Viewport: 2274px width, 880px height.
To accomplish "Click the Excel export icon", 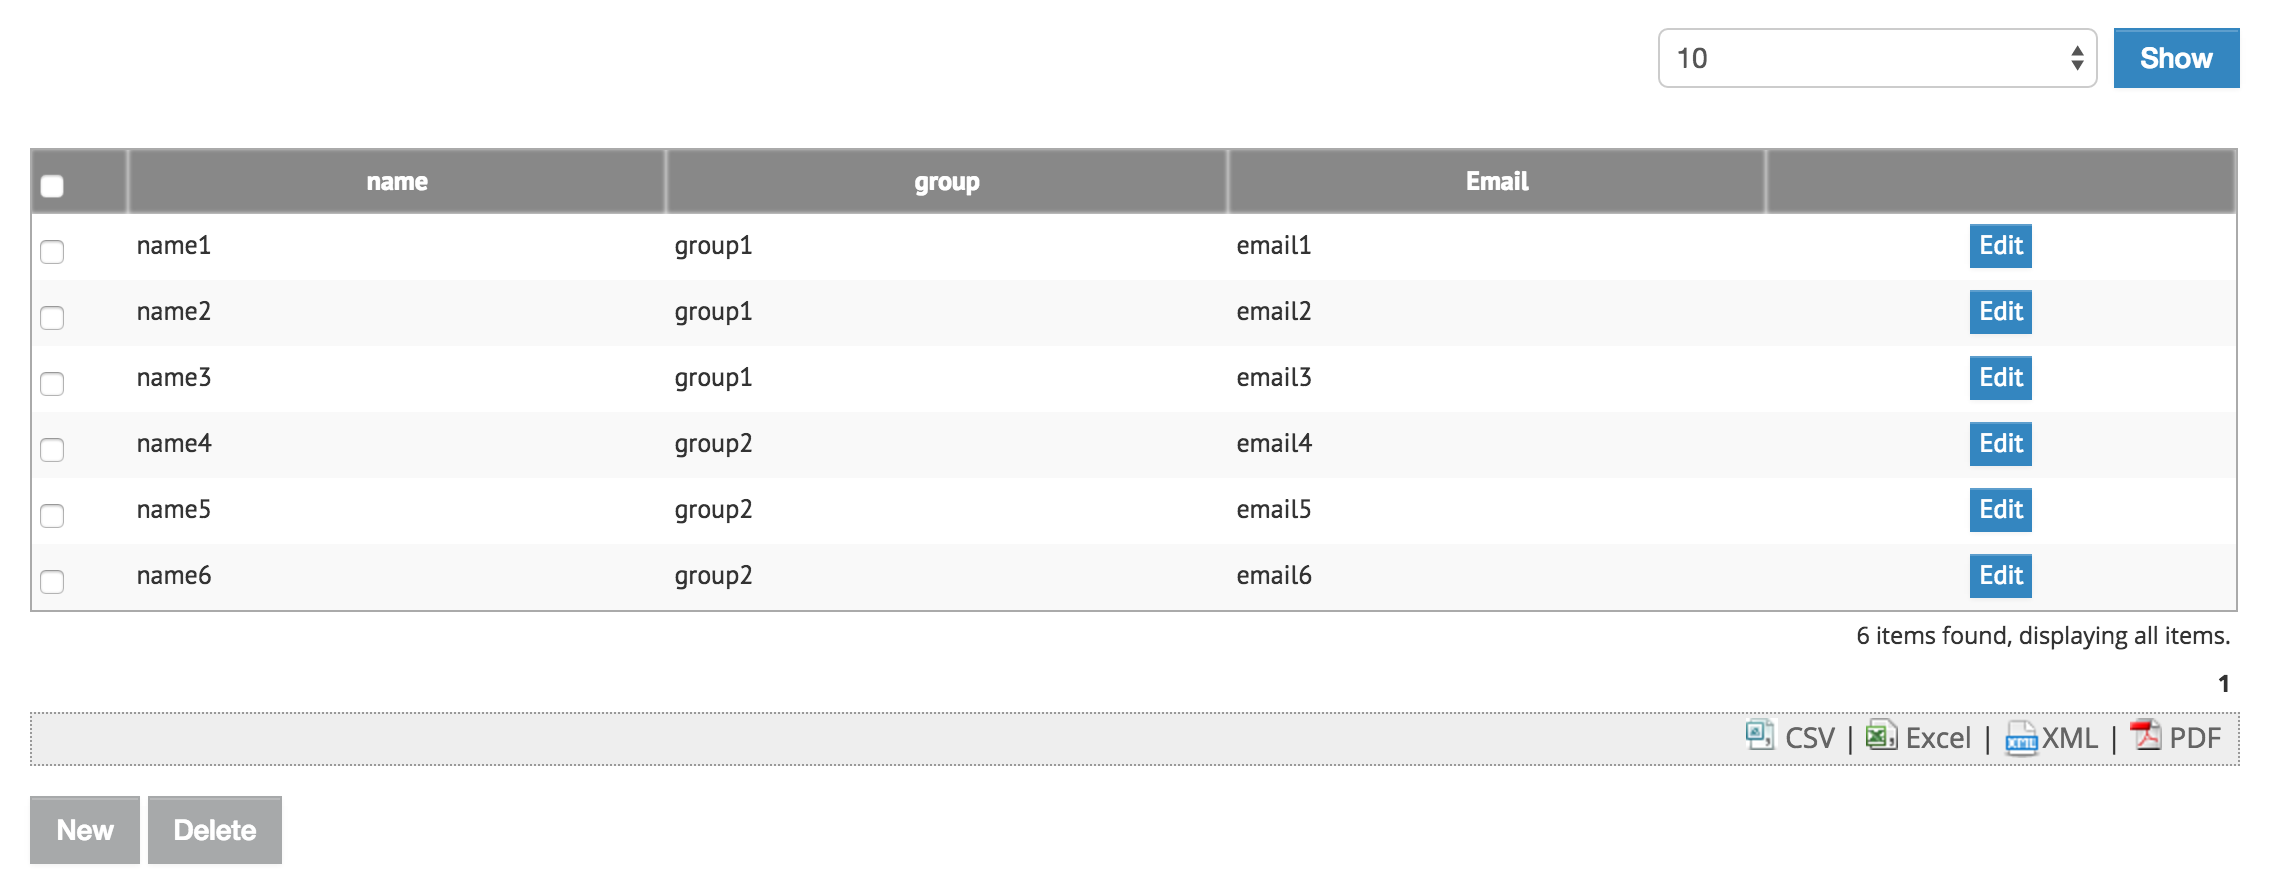I will (1880, 735).
